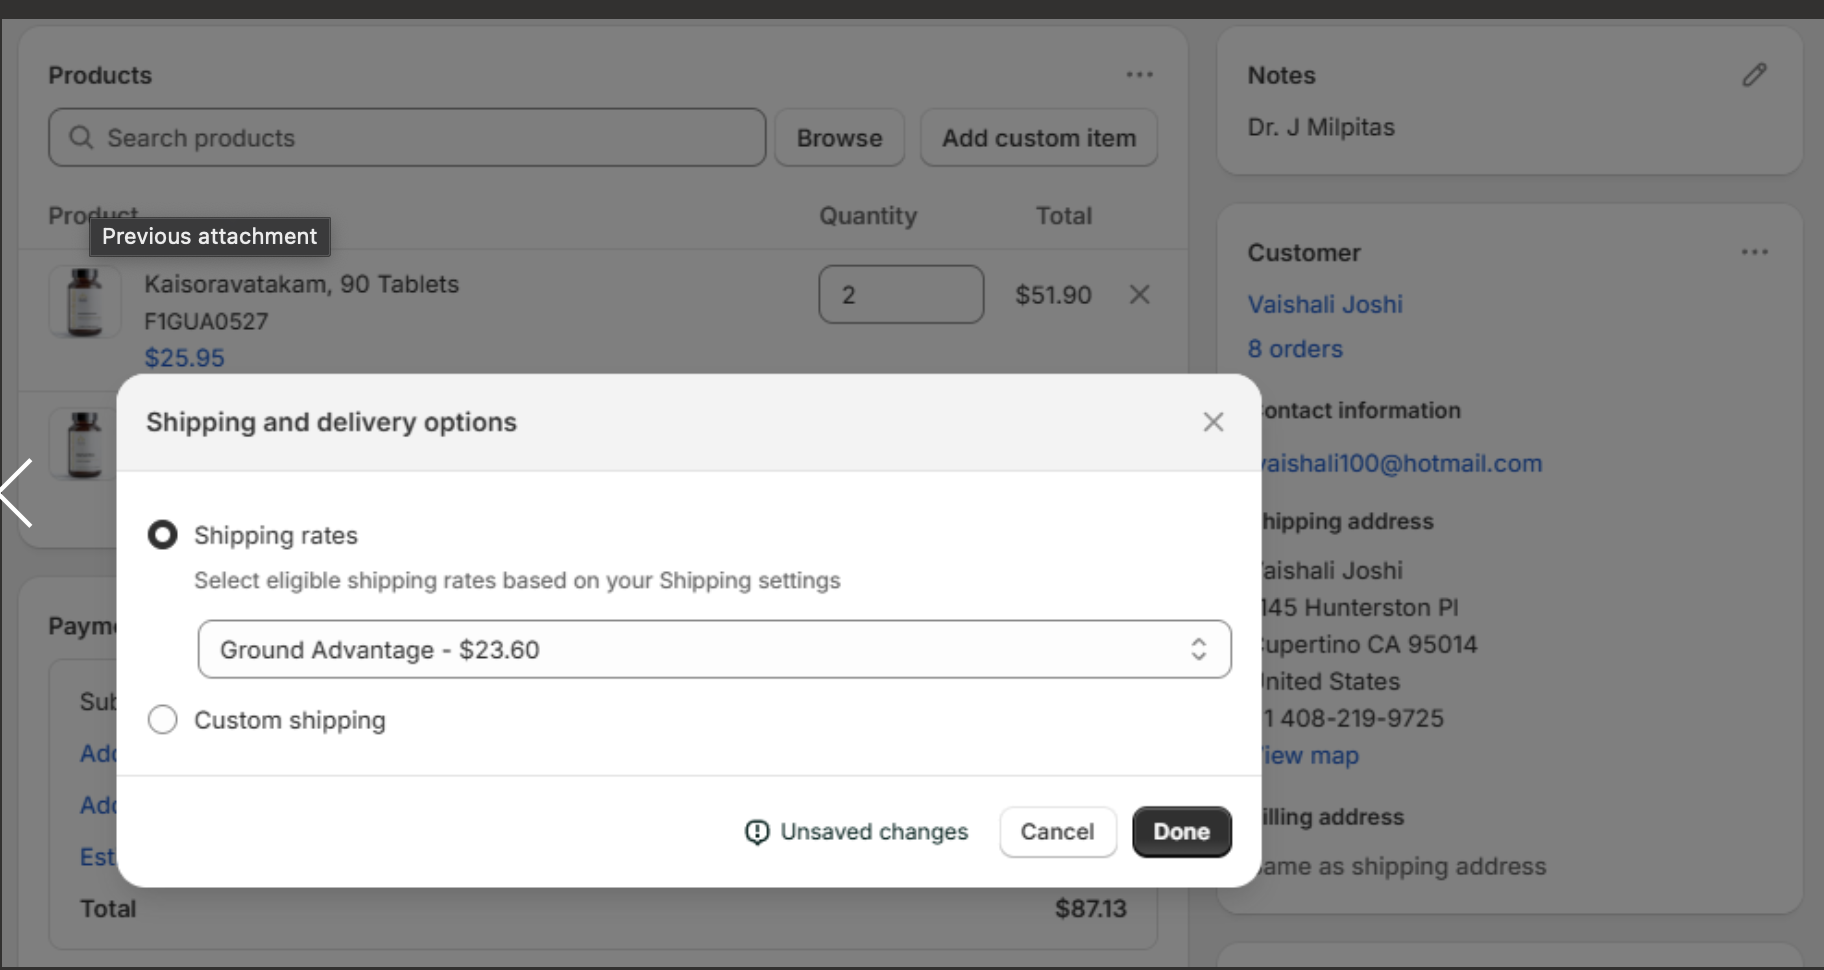Open the 8 orders link
The height and width of the screenshot is (970, 1824).
(1295, 349)
